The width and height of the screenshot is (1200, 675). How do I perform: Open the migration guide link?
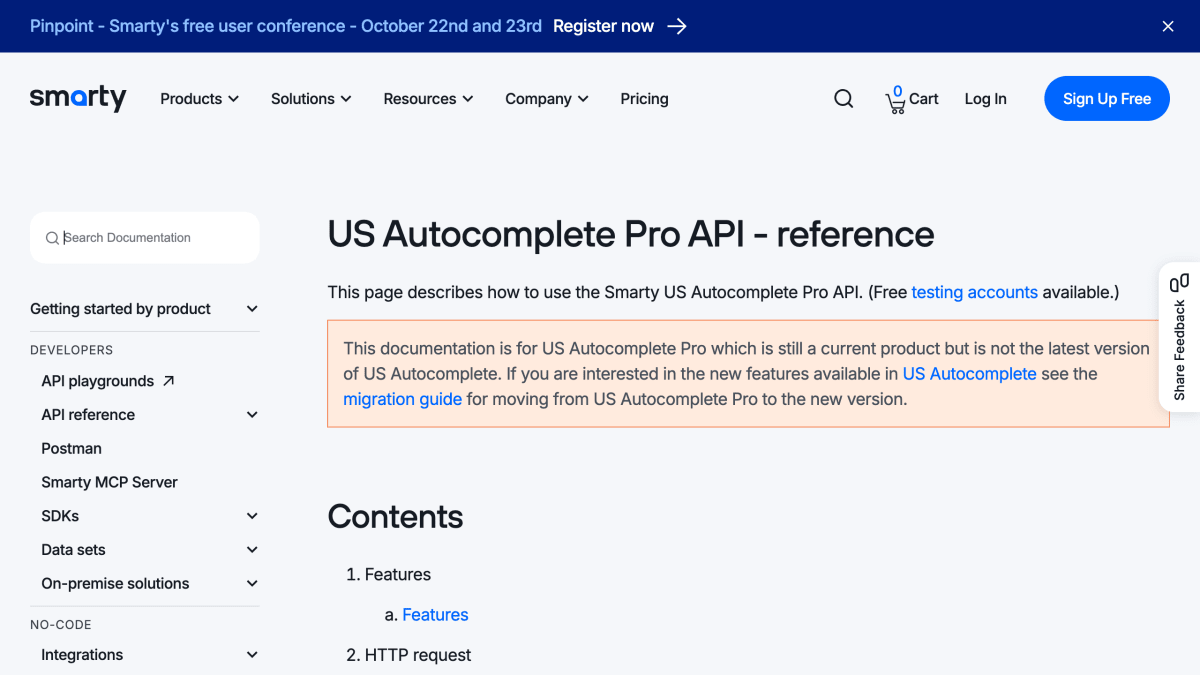click(x=402, y=399)
